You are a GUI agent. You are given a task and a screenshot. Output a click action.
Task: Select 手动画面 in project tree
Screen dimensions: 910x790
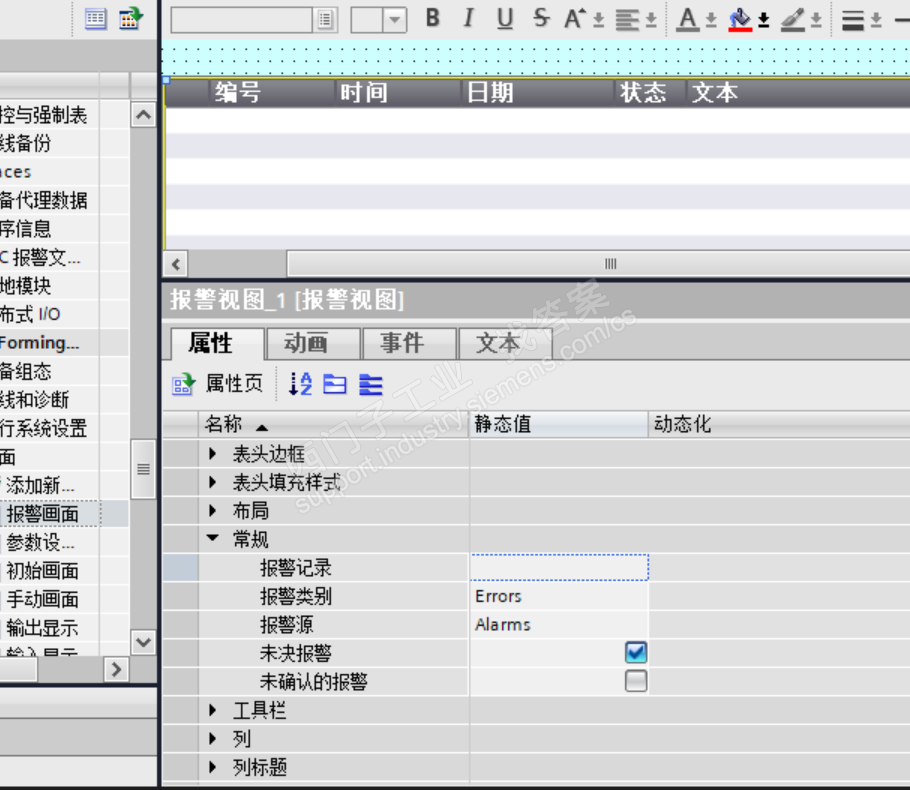click(42, 600)
